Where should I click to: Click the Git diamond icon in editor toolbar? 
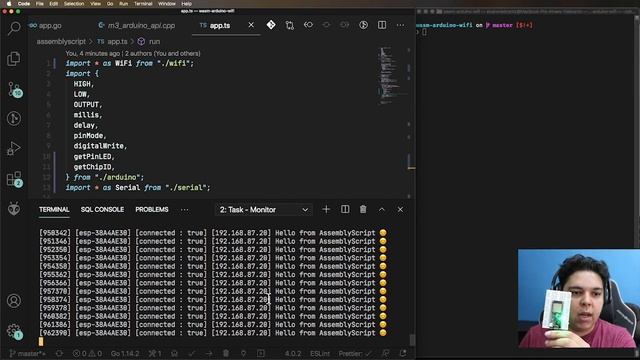[x=271, y=25]
